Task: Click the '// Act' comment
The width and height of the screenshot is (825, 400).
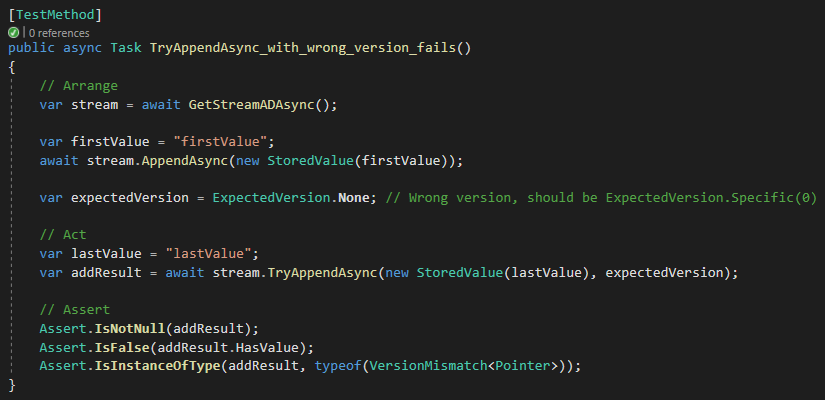Action: tap(63, 235)
